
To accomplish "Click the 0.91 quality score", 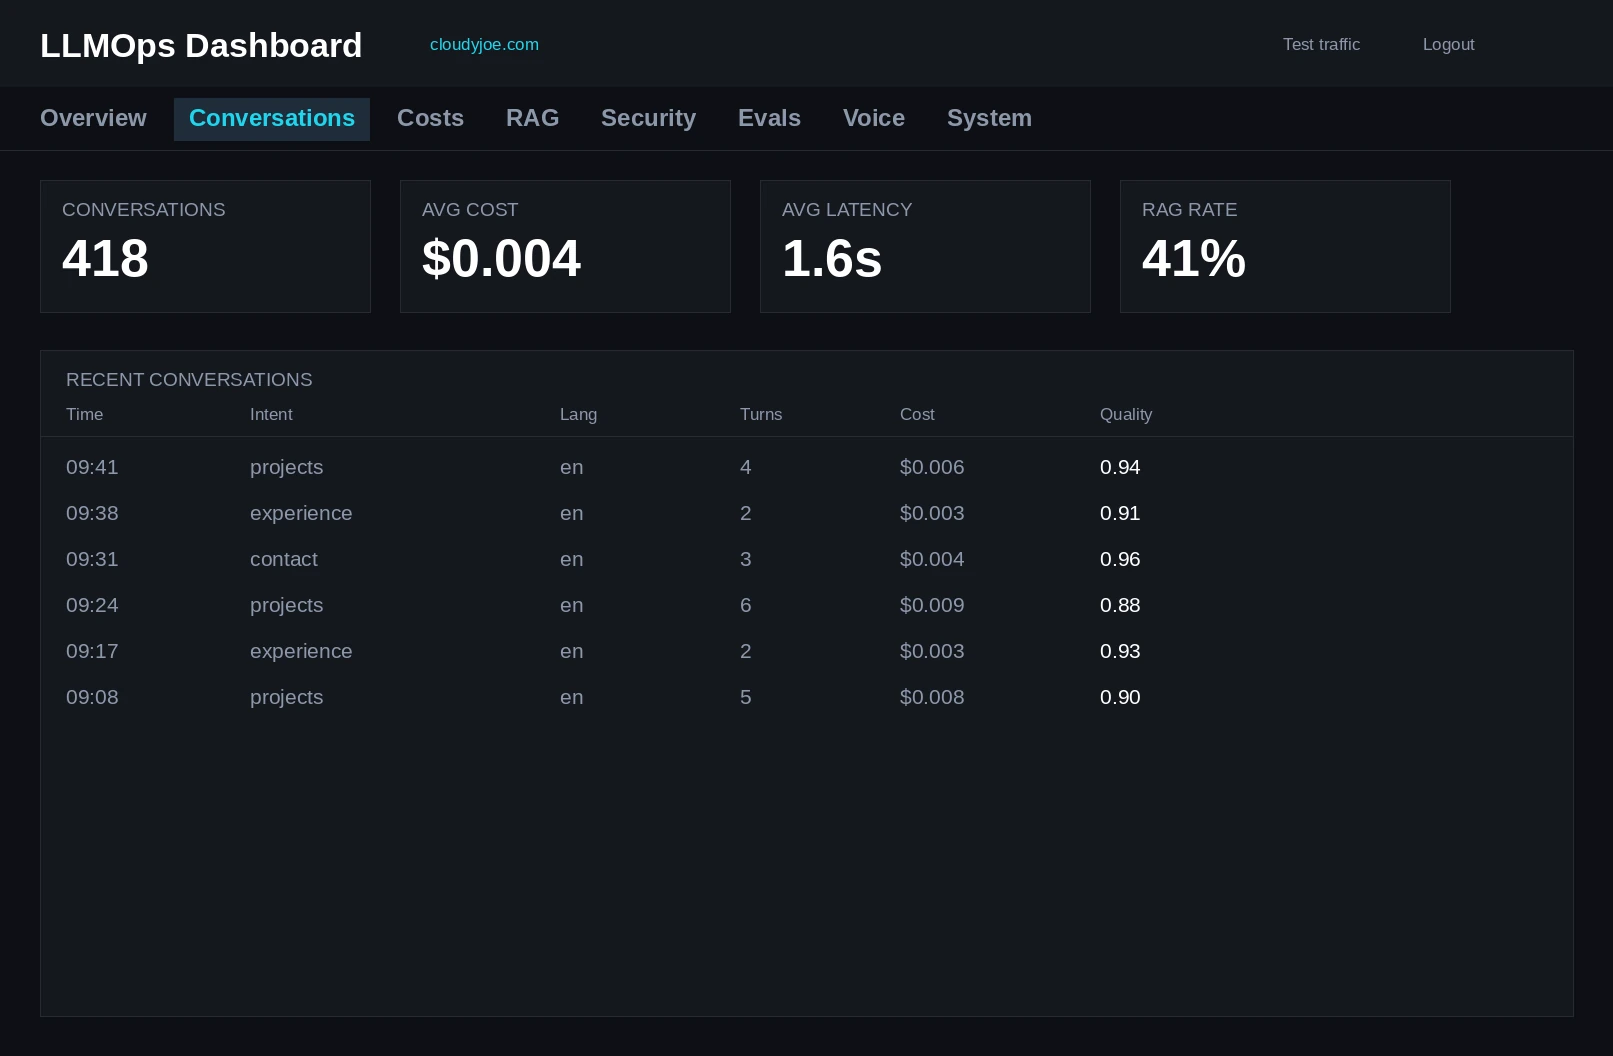I will coord(1120,513).
